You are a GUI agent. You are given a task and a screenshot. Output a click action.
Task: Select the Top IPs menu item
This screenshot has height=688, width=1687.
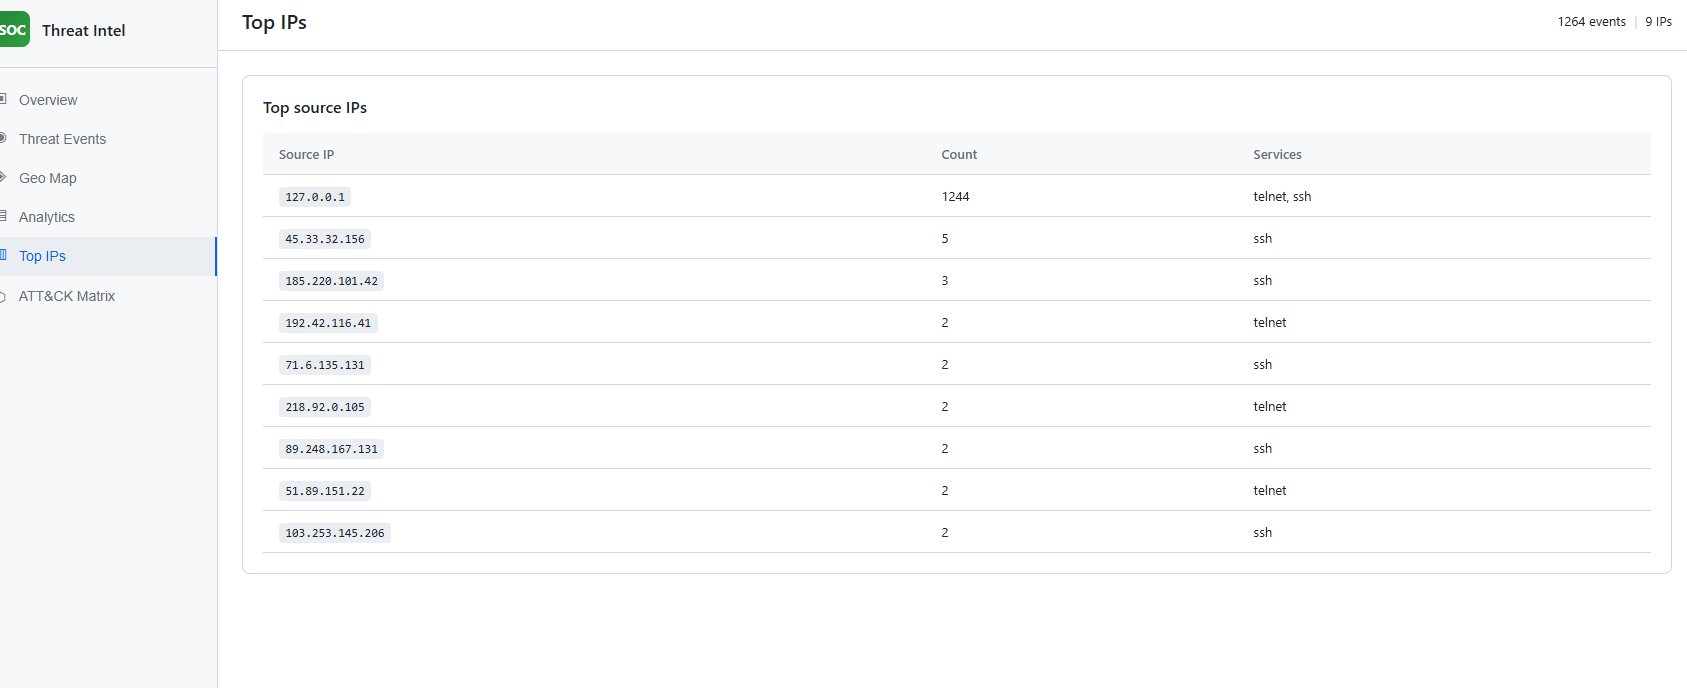click(x=42, y=256)
